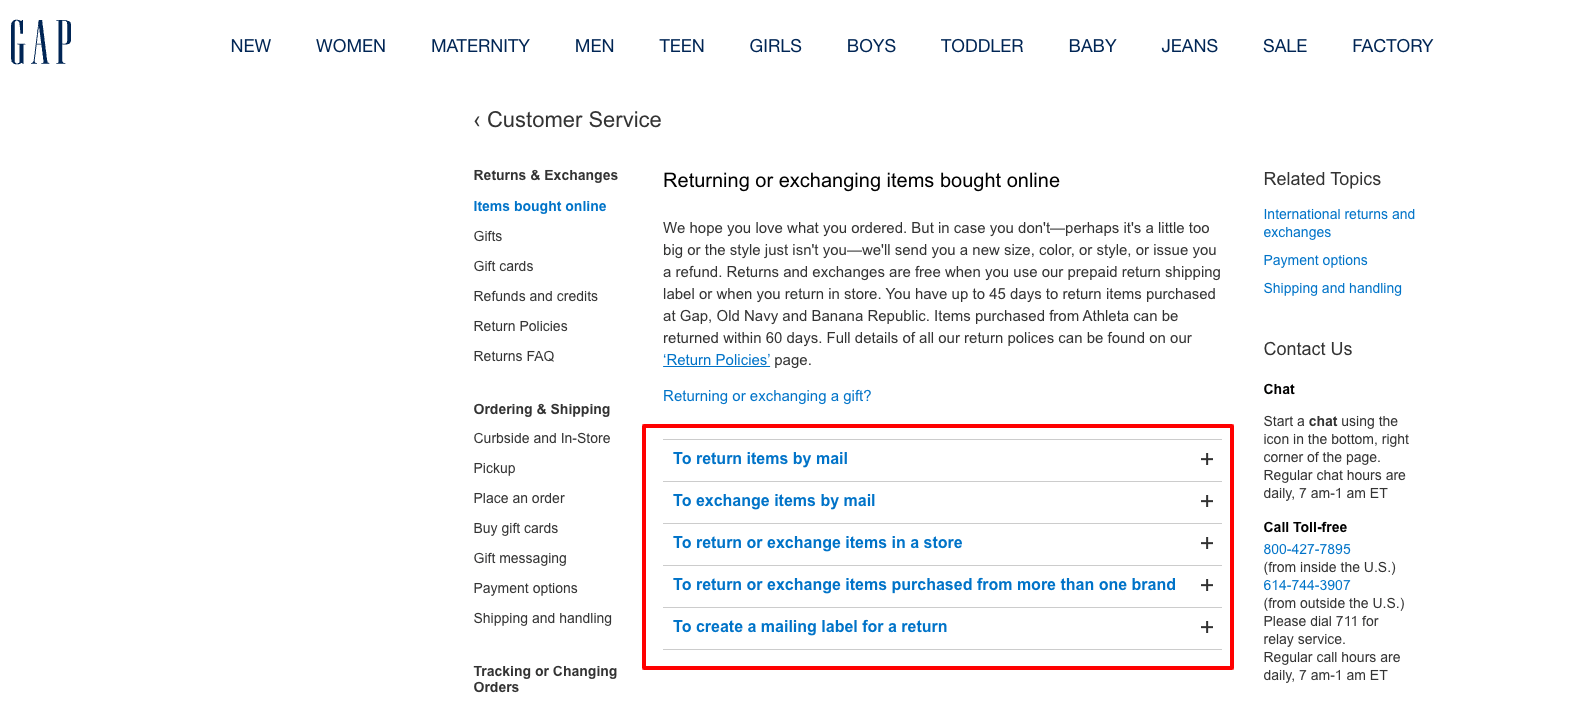Viewport: 1569px width, 707px height.
Task: Expand 'To exchange items by mail'
Action: tap(942, 502)
